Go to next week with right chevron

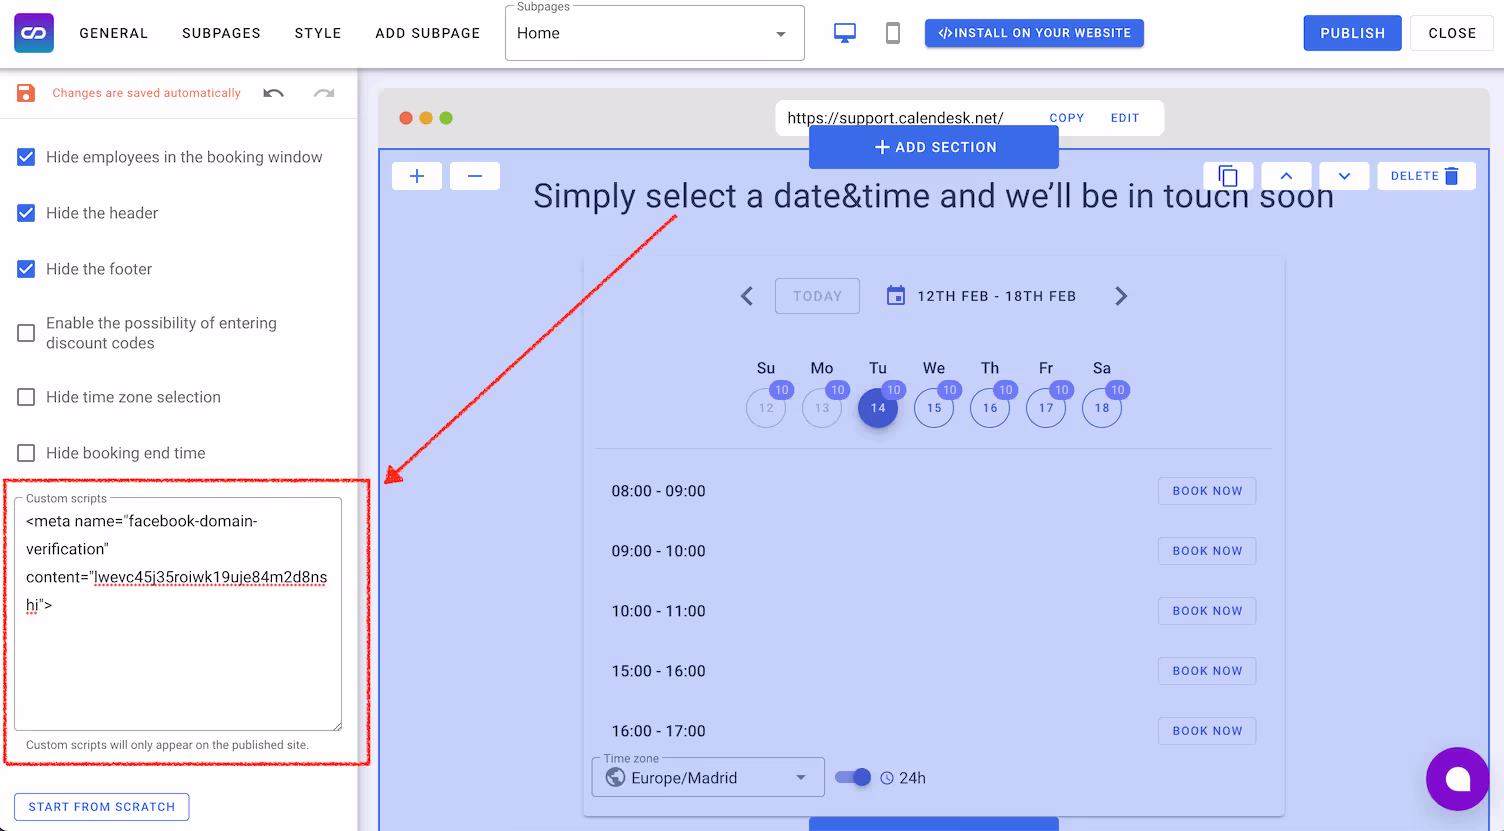tap(1121, 296)
